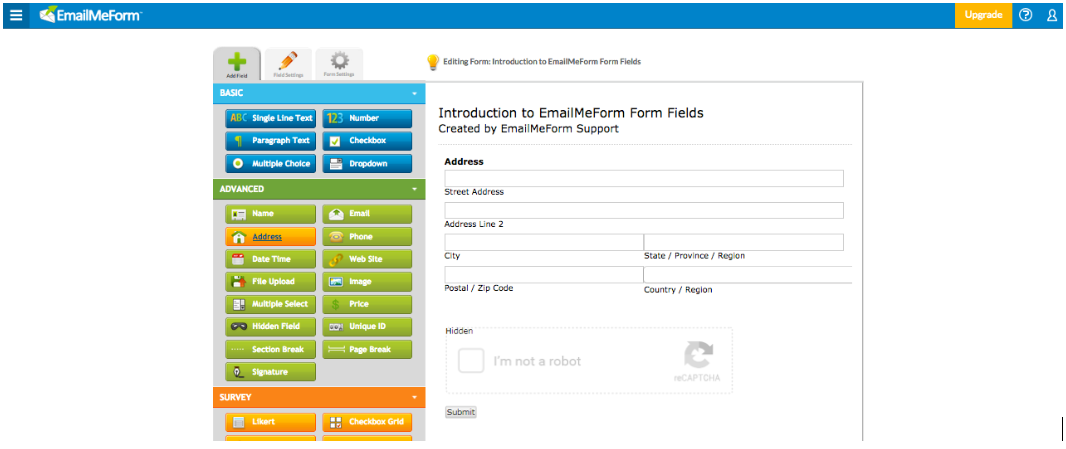This screenshot has width=1066, height=449.
Task: Add a Unique ID field
Action: pyautogui.click(x=367, y=327)
